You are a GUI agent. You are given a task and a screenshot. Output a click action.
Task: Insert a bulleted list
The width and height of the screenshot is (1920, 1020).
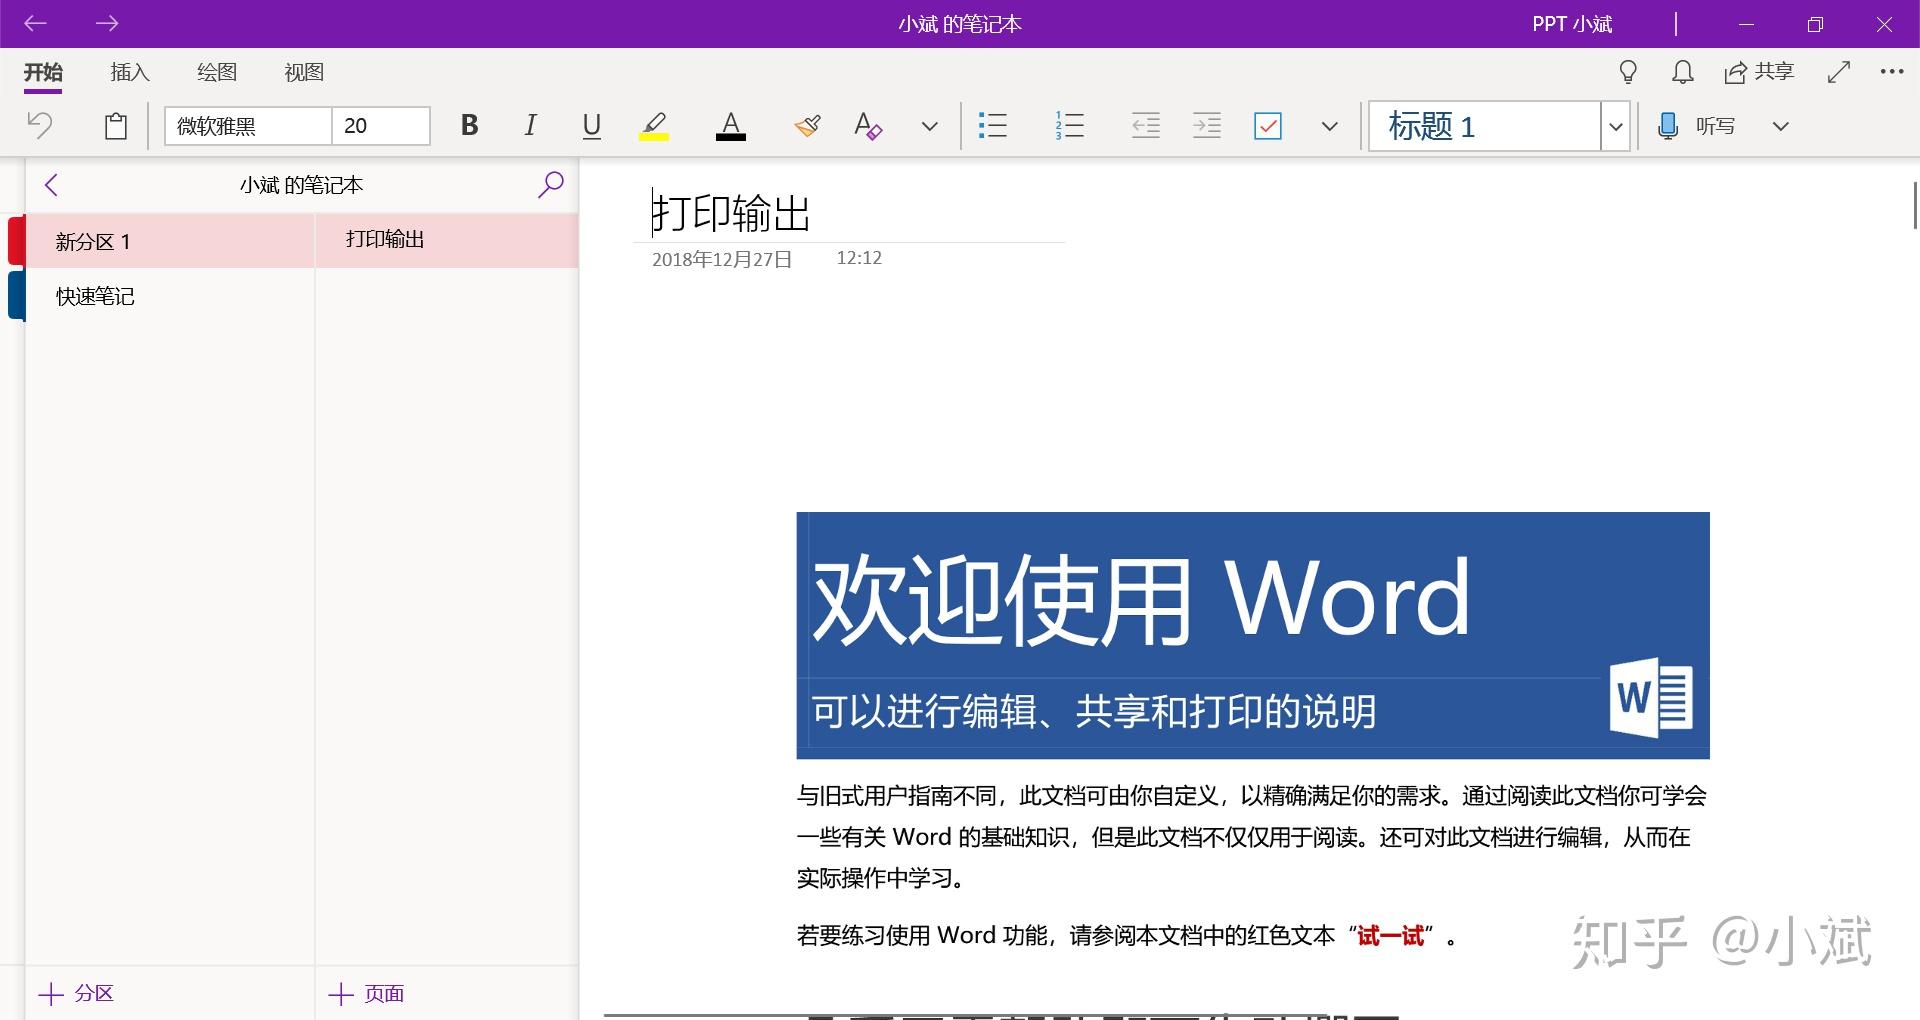pyautogui.click(x=992, y=125)
